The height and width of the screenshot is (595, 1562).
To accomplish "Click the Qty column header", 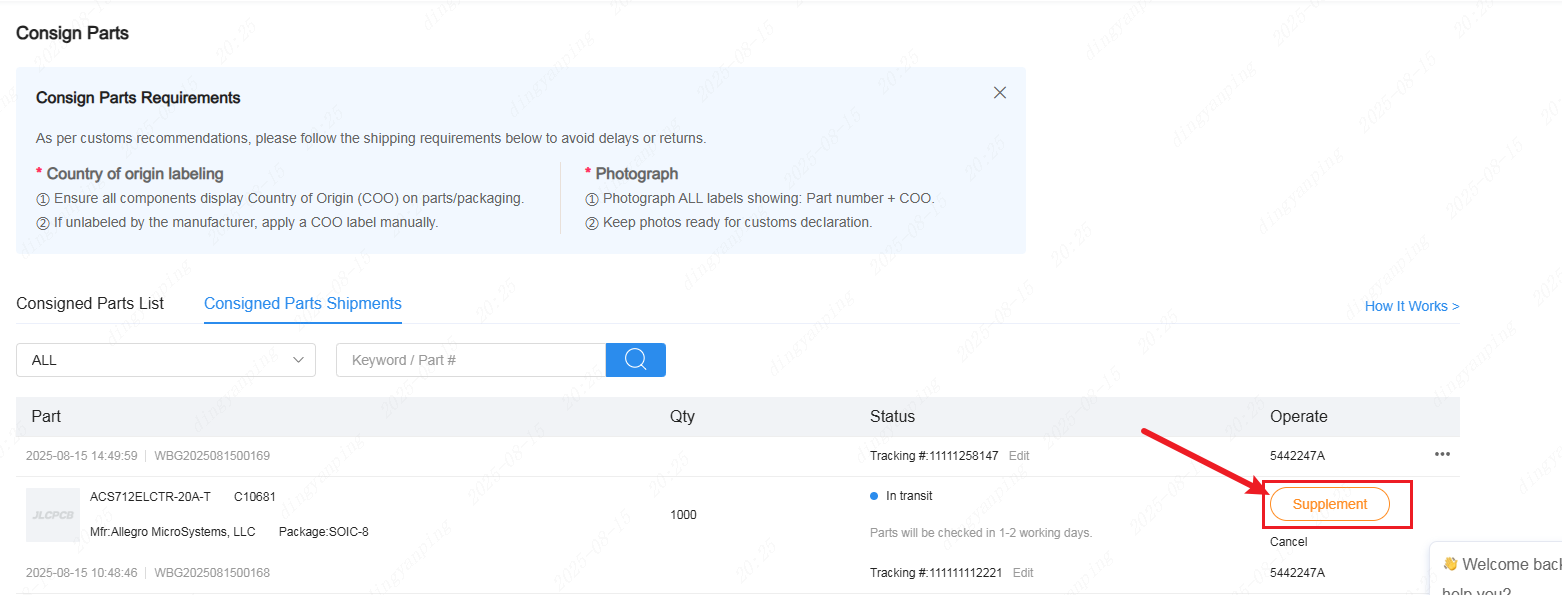I will [682, 416].
